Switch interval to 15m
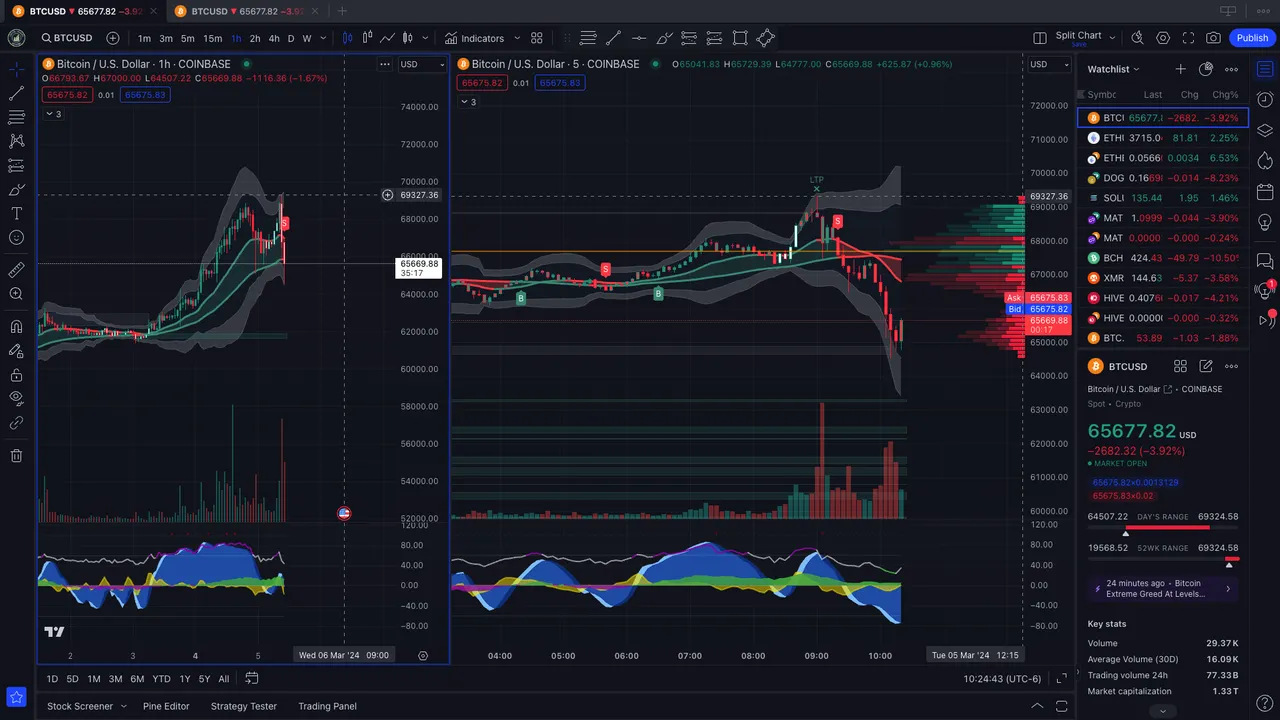Viewport: 1280px width, 720px height. (x=213, y=38)
